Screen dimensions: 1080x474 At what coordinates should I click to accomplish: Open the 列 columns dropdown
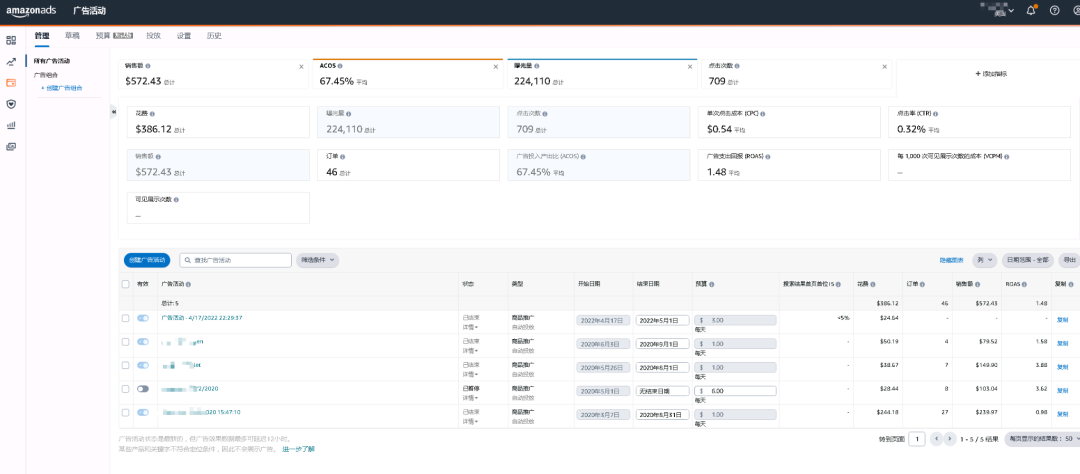[x=984, y=260]
